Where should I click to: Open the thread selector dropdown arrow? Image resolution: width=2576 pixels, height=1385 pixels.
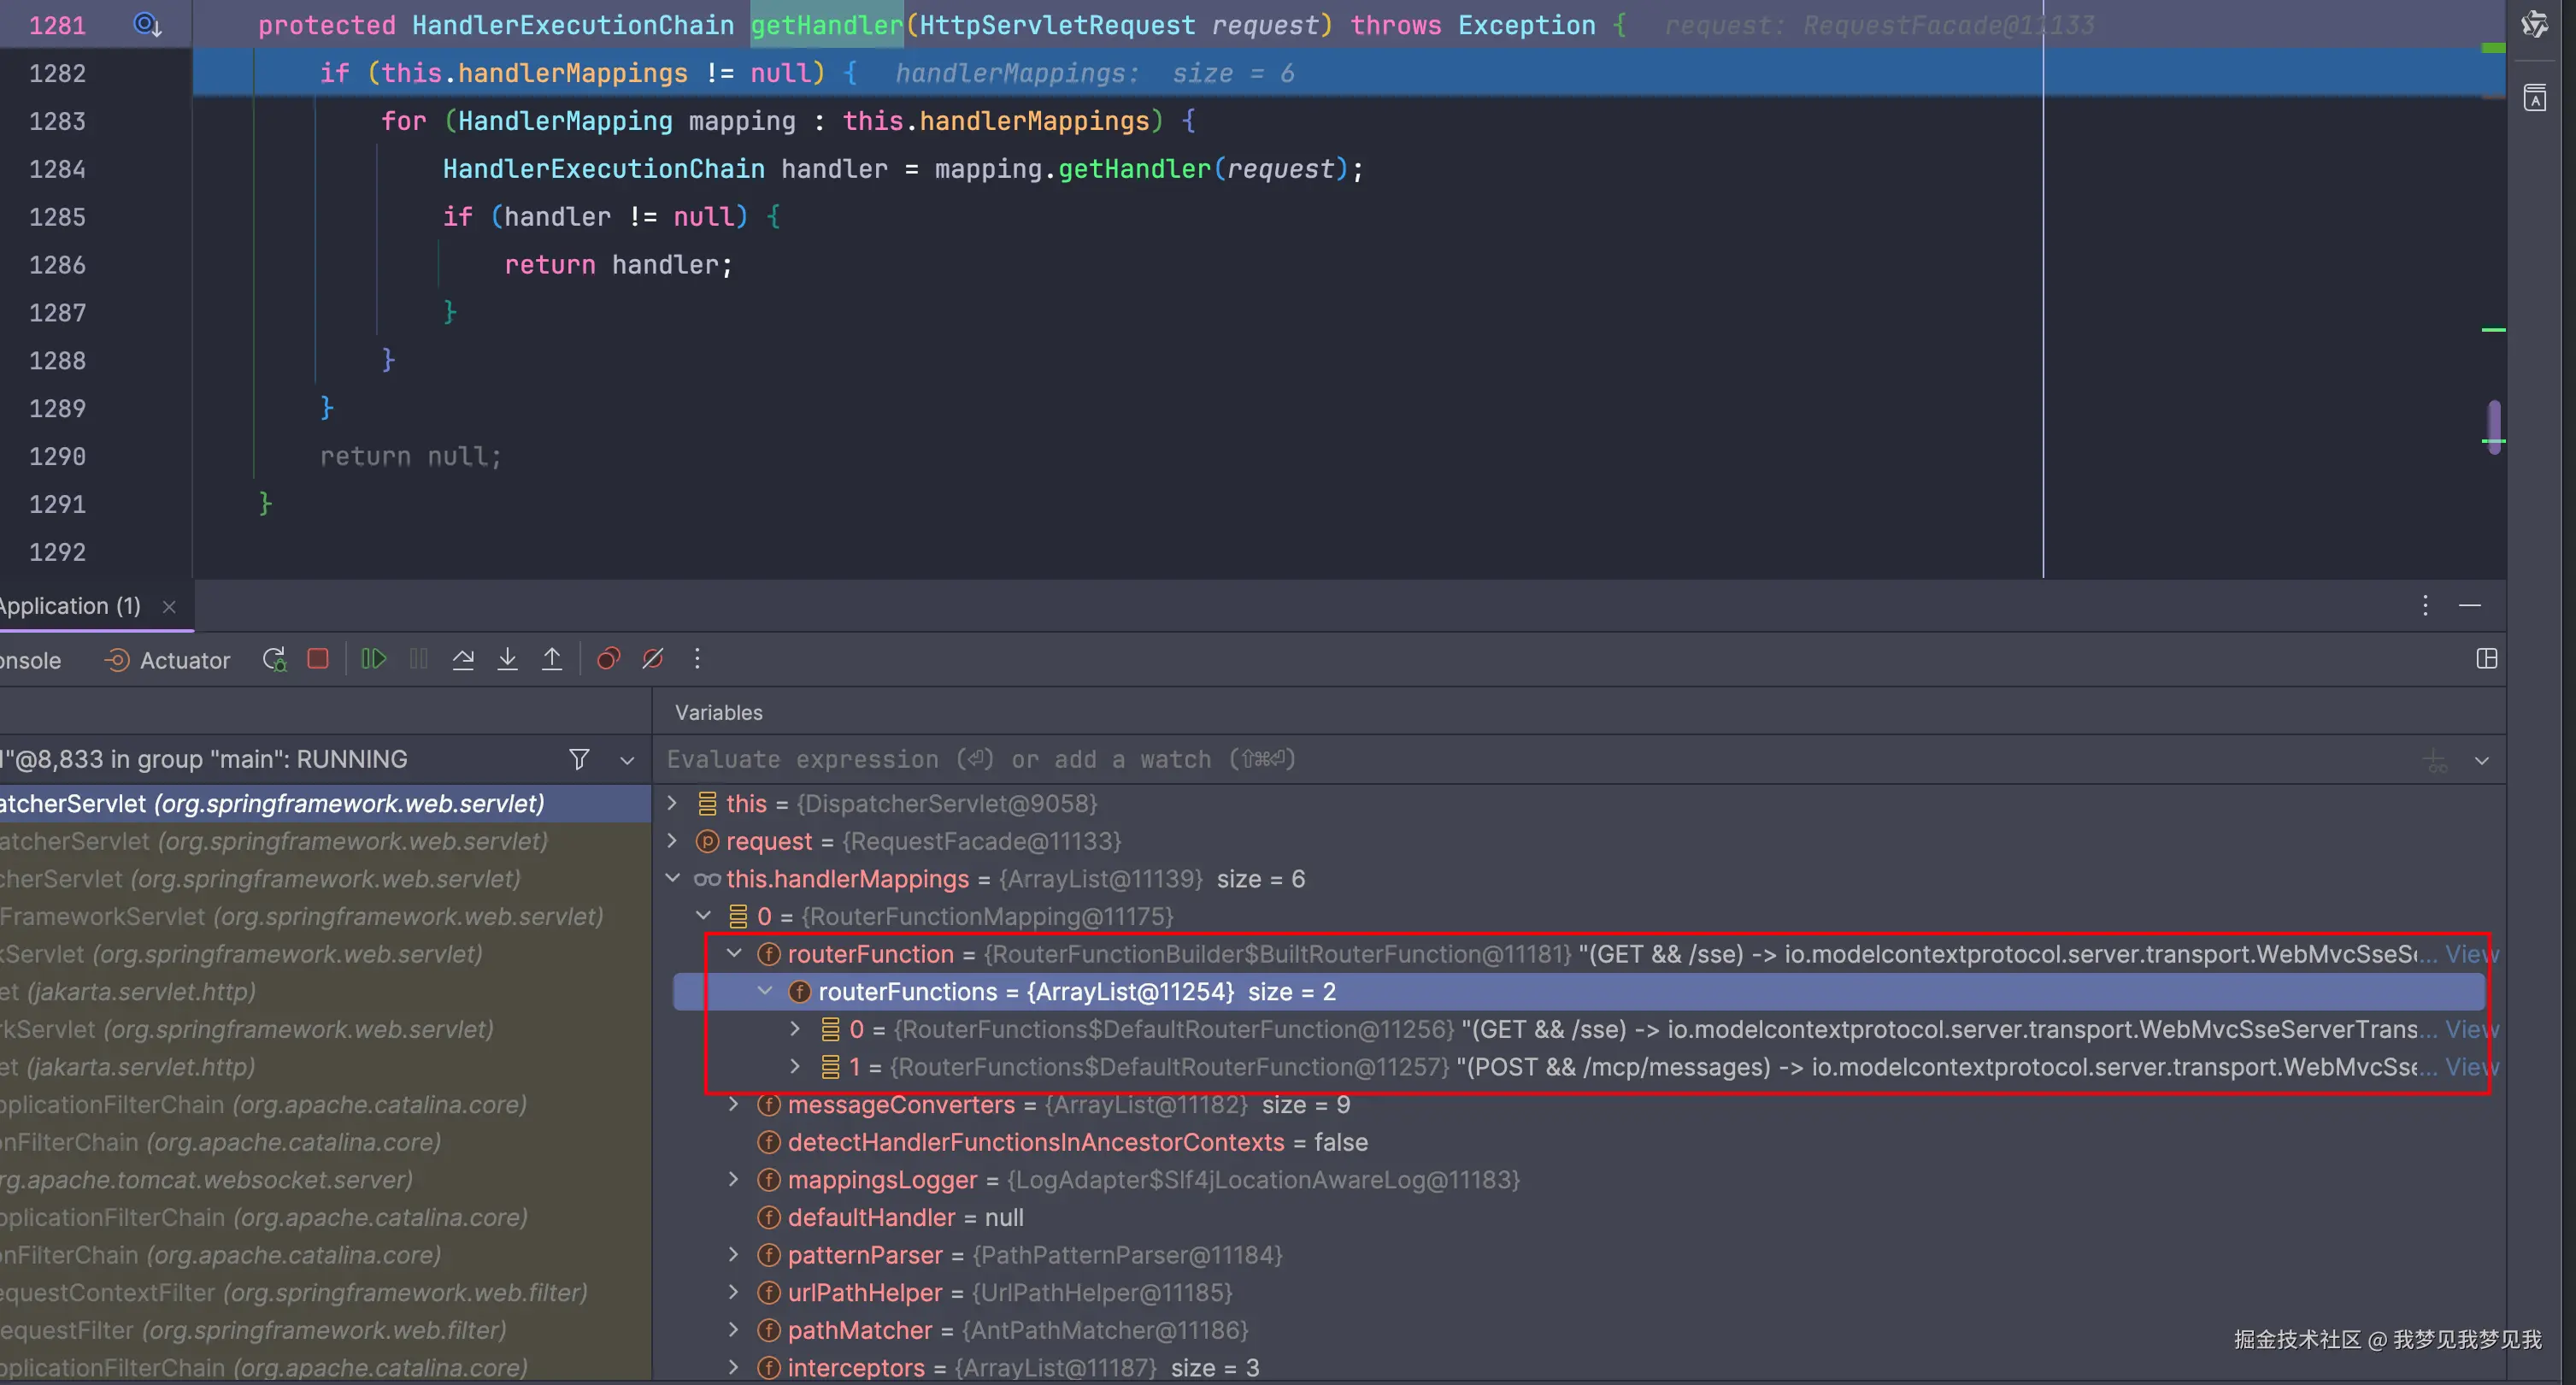pyautogui.click(x=627, y=761)
